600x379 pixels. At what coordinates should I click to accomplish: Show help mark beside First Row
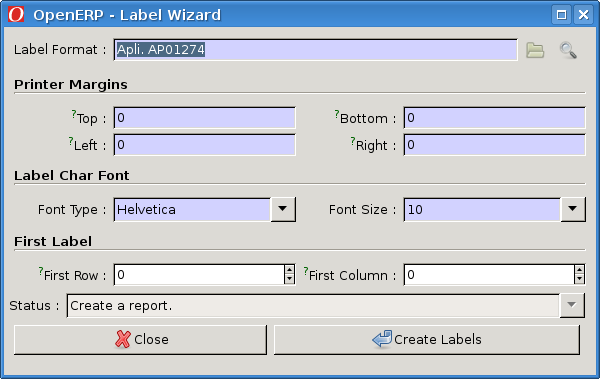(x=41, y=271)
